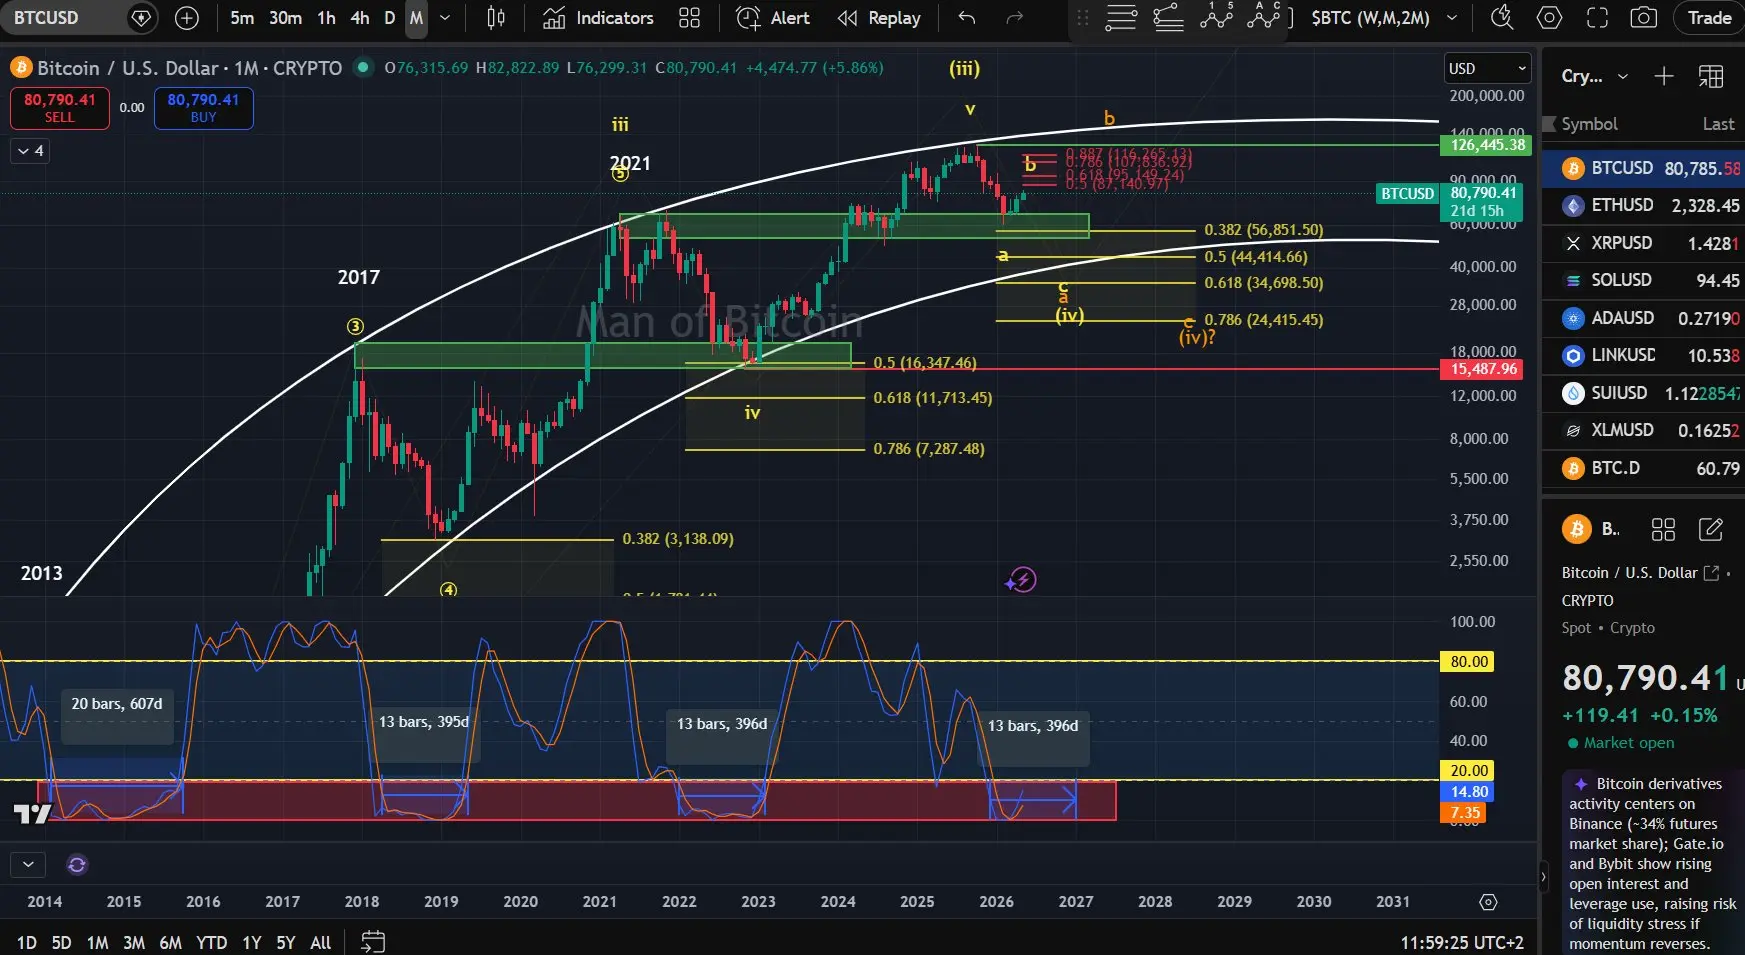Image resolution: width=1745 pixels, height=955 pixels.
Task: Enter fullscreen mode
Action: 1598,18
